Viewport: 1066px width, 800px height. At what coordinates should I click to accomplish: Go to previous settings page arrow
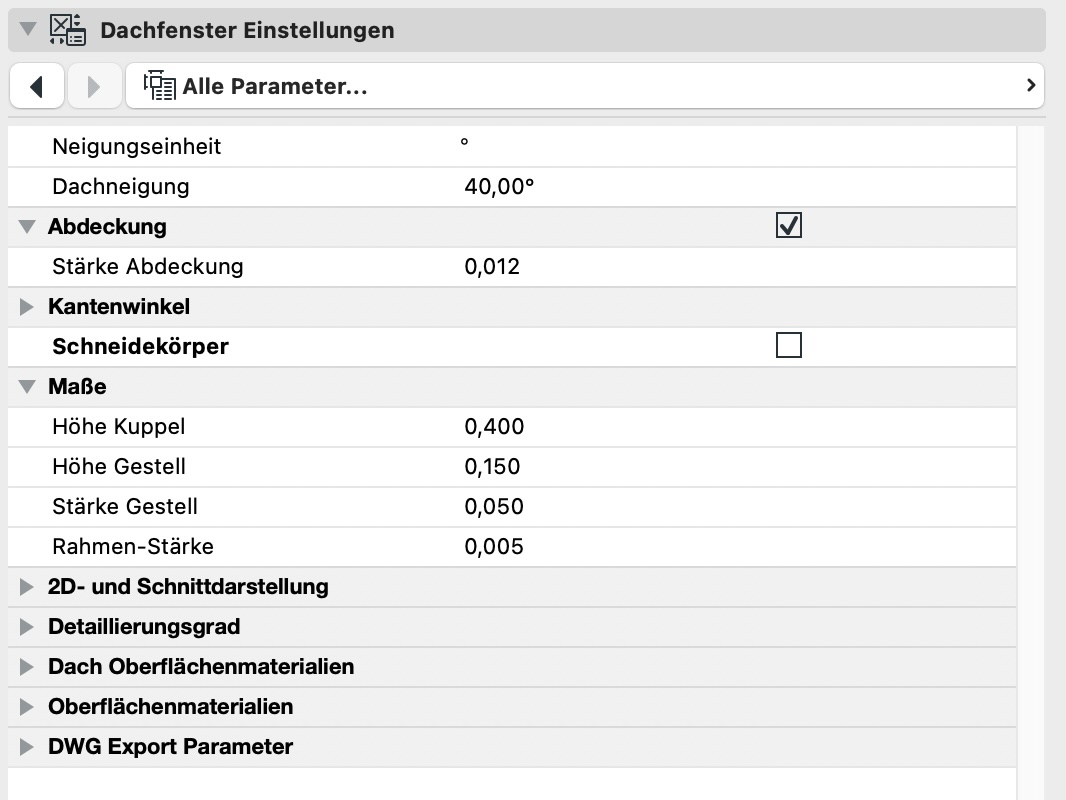click(37, 86)
